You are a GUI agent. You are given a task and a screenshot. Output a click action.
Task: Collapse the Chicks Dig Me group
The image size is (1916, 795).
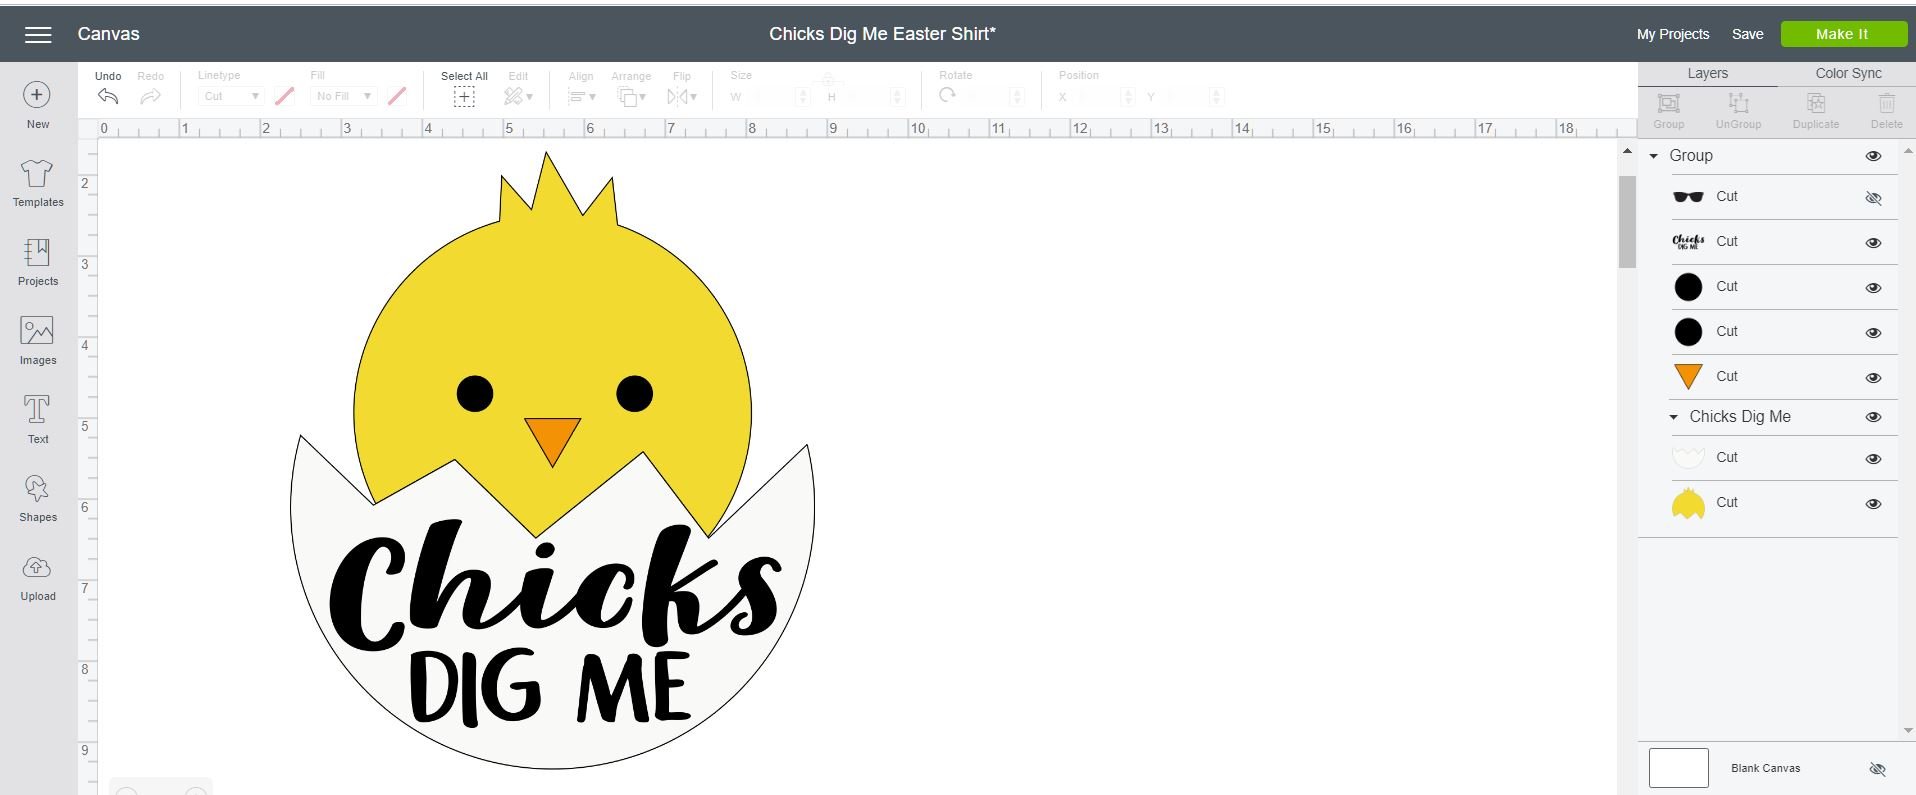1674,417
